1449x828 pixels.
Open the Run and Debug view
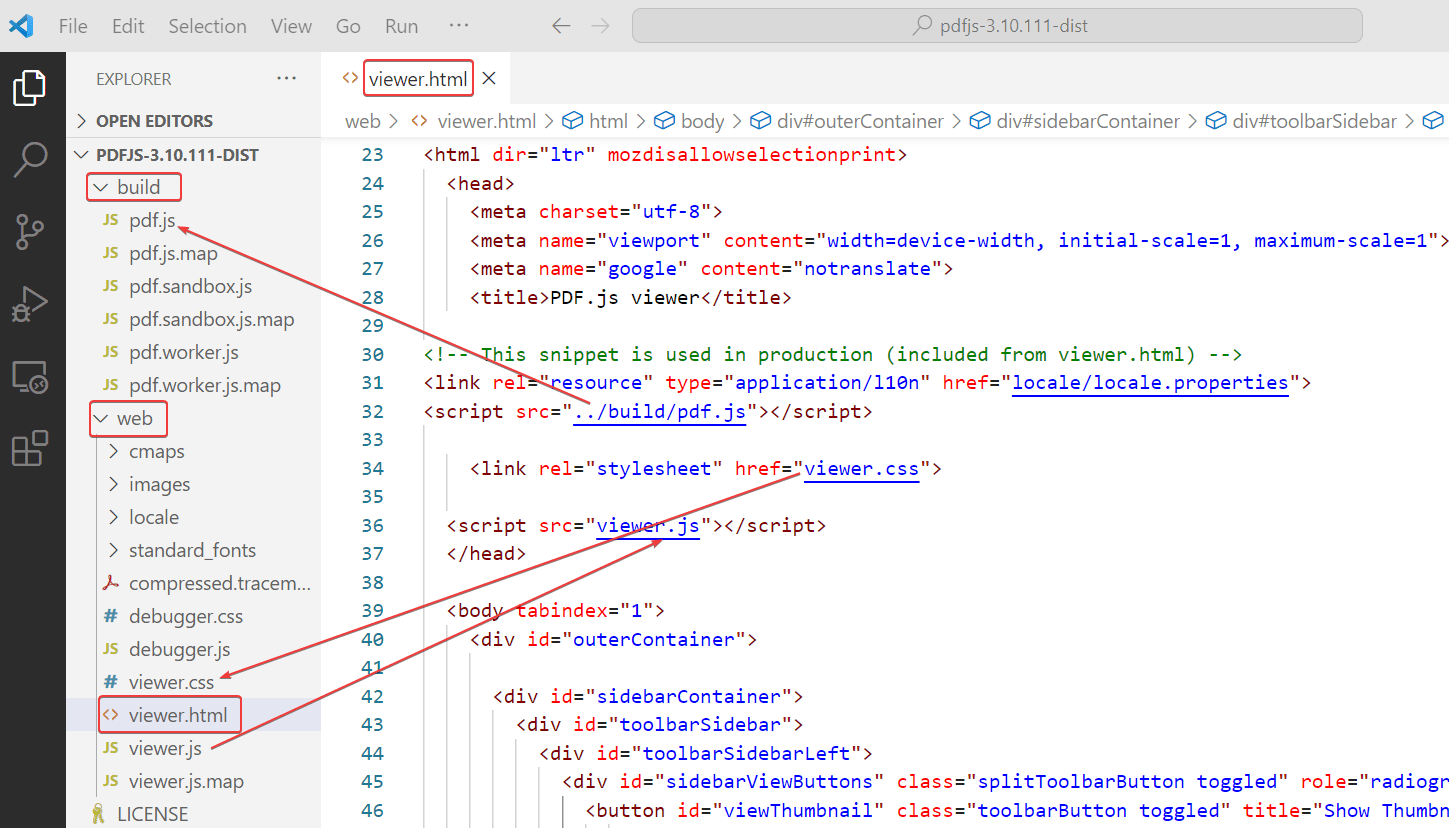(x=30, y=304)
